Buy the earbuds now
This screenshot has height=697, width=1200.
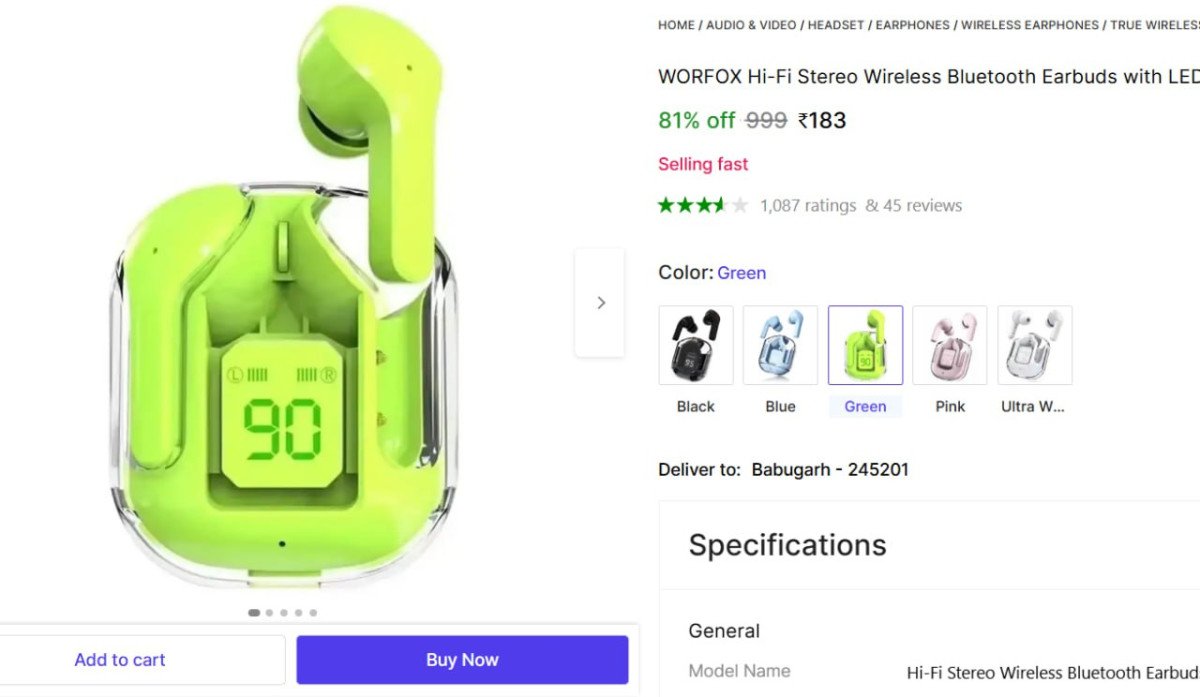462,660
